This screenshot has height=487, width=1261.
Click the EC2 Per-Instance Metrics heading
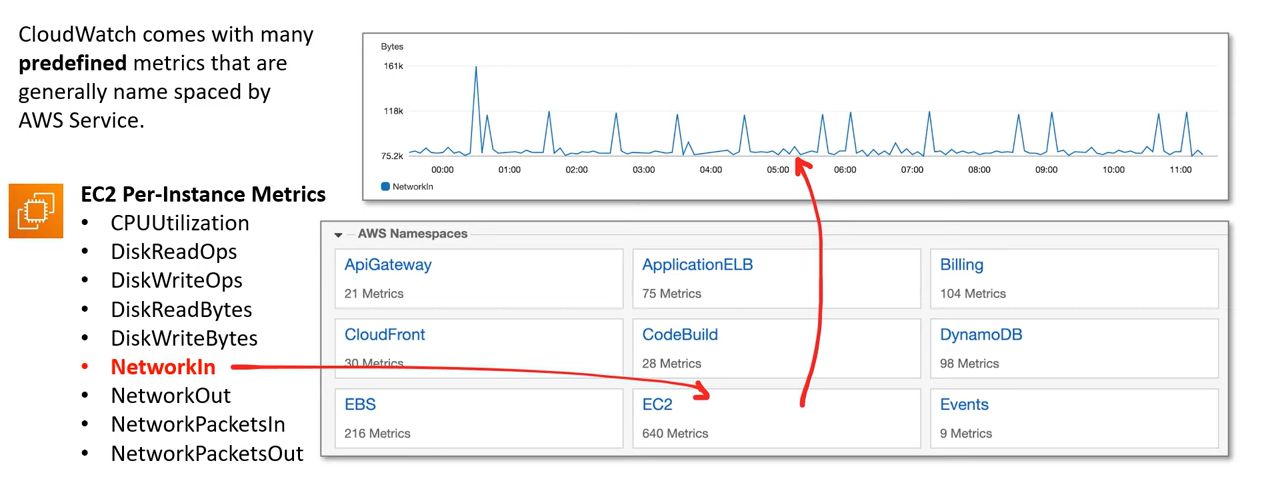[x=203, y=194]
